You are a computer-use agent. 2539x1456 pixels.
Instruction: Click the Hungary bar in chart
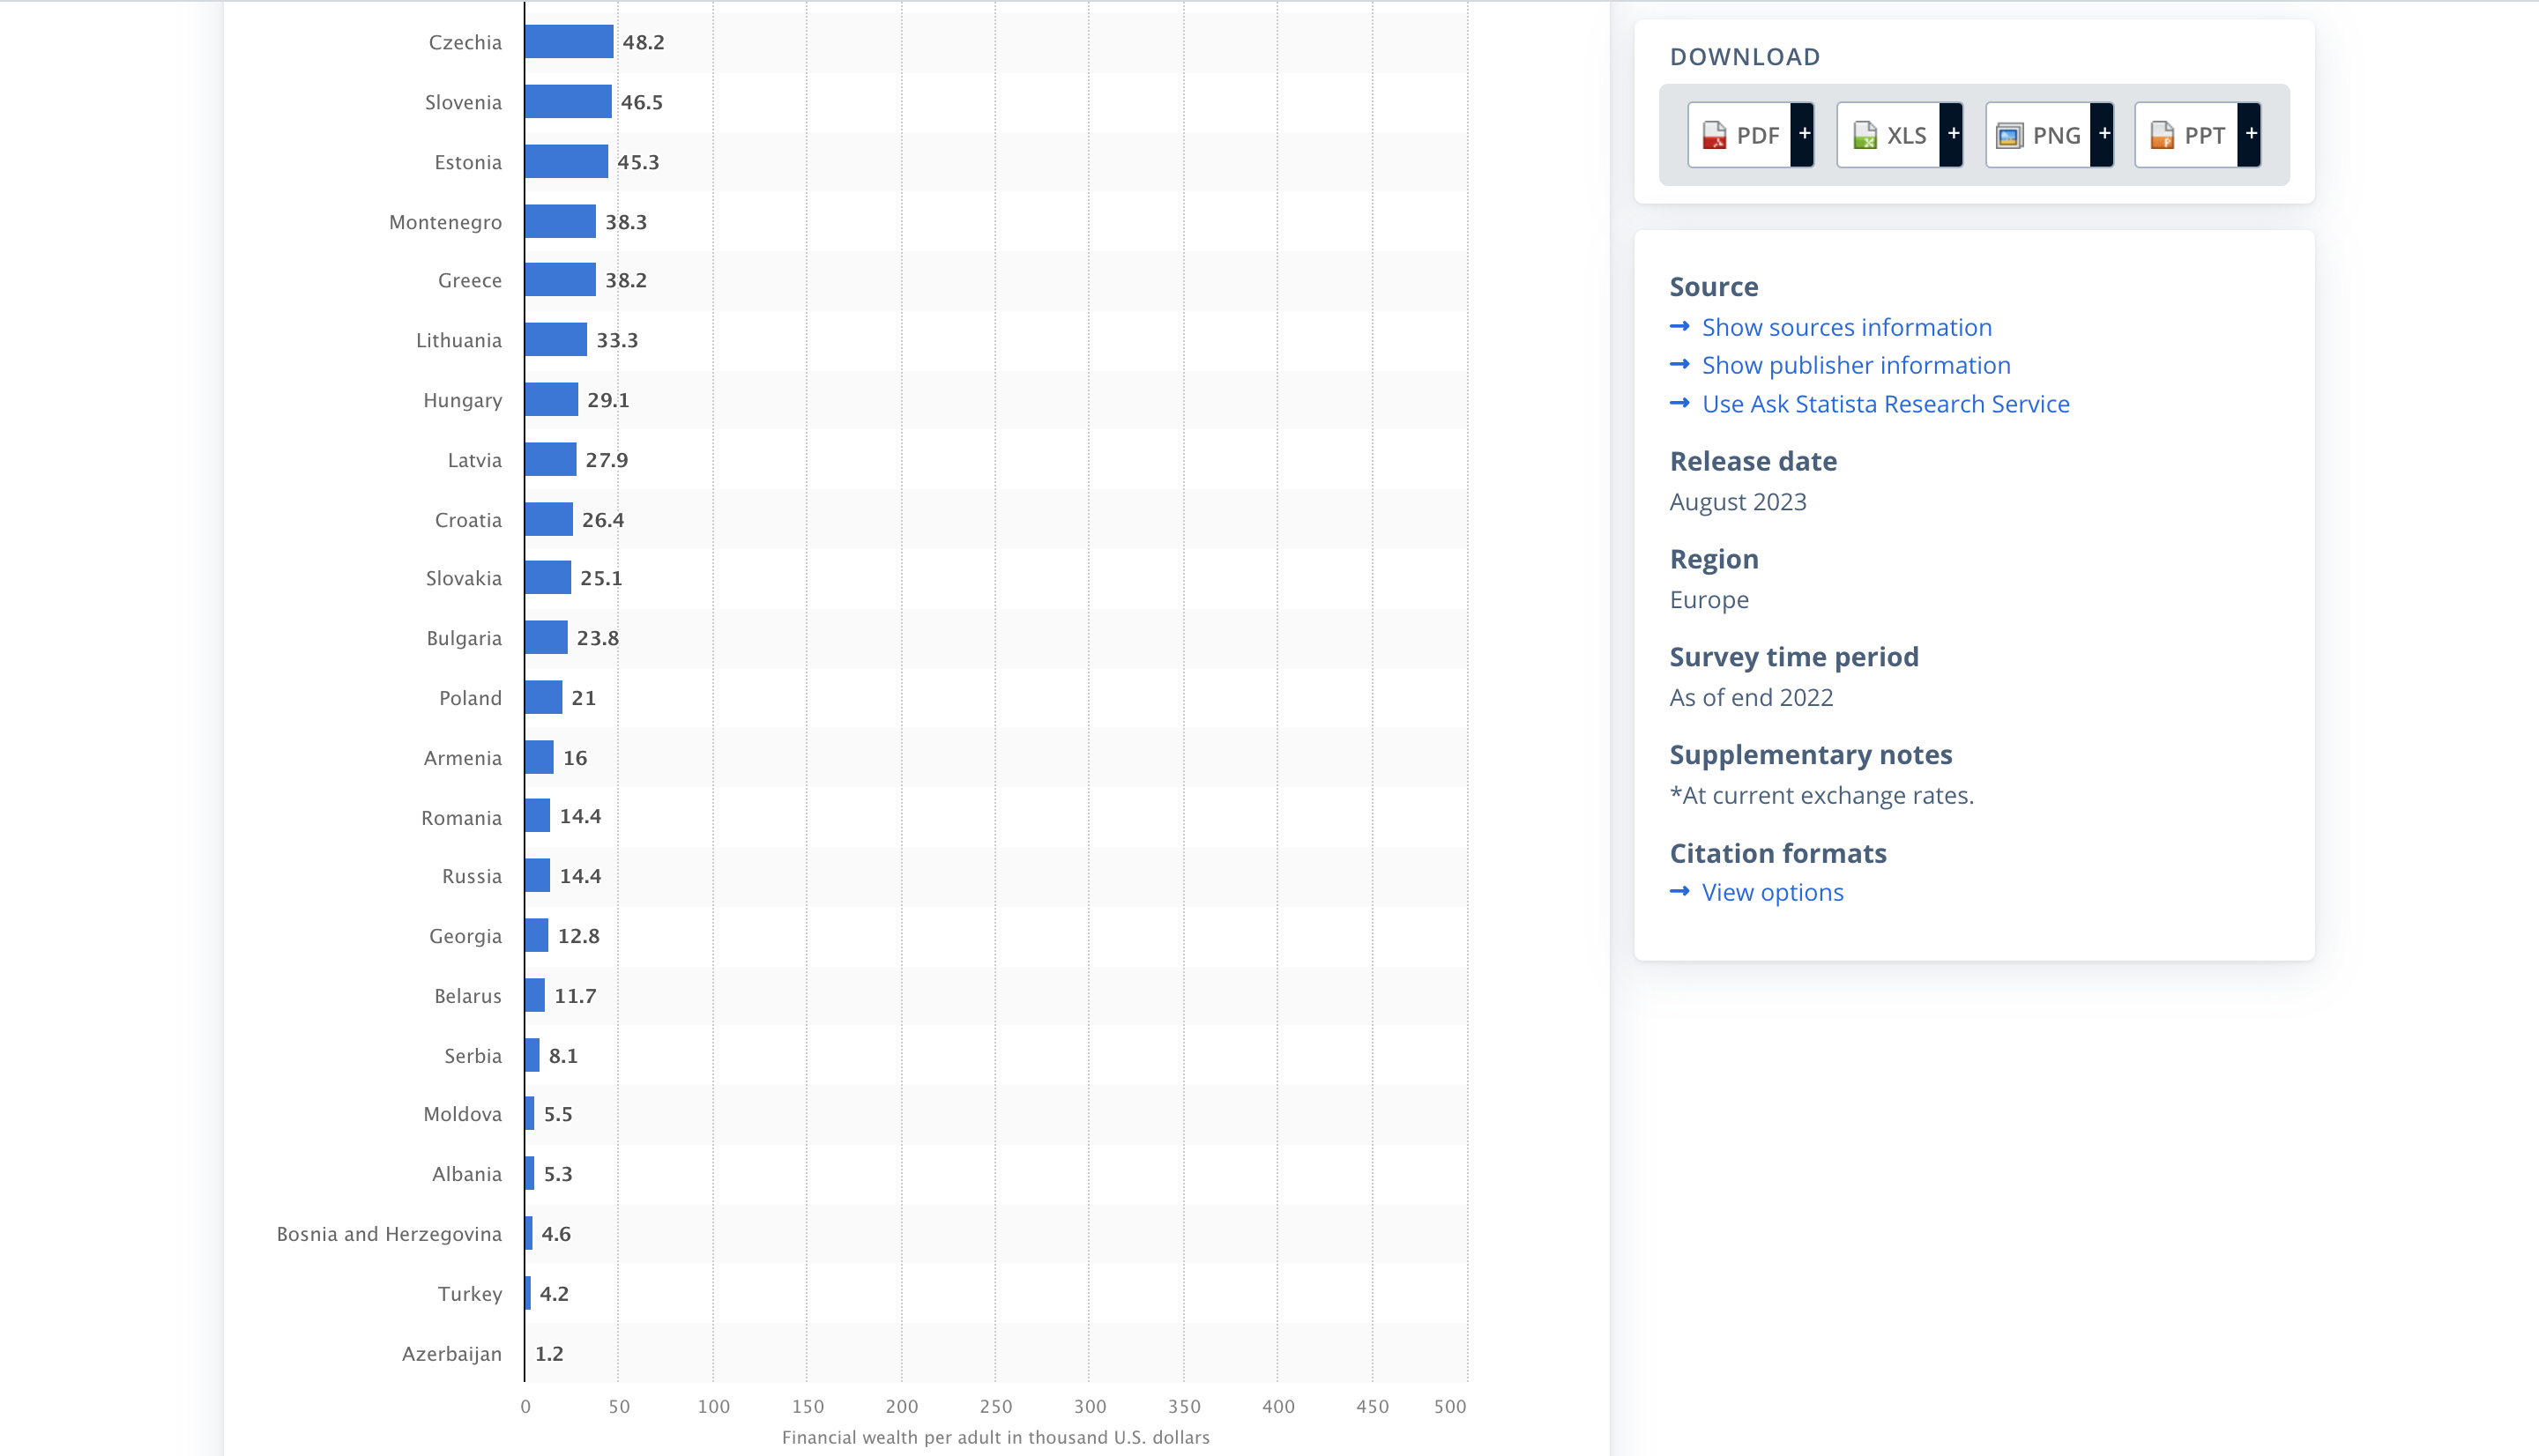point(551,400)
